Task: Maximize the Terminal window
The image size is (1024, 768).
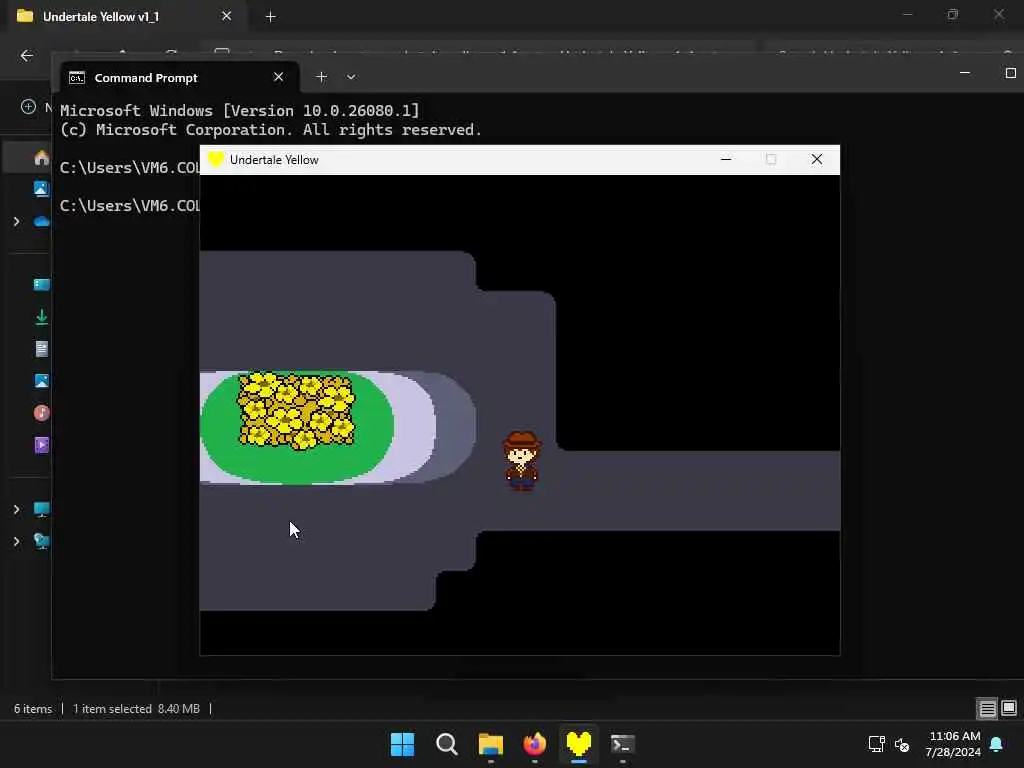Action: [x=1010, y=72]
